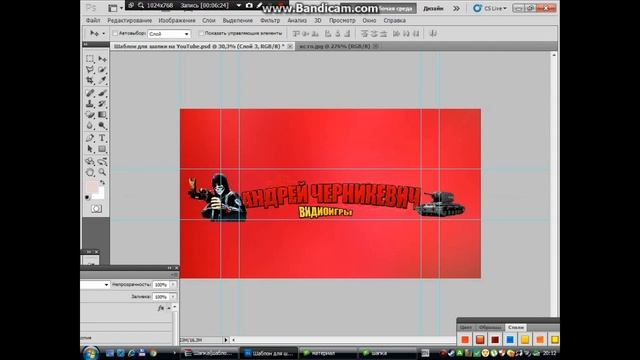This screenshot has height=360, width=640.
Task: Open the Изображение menu
Action: click(177, 20)
